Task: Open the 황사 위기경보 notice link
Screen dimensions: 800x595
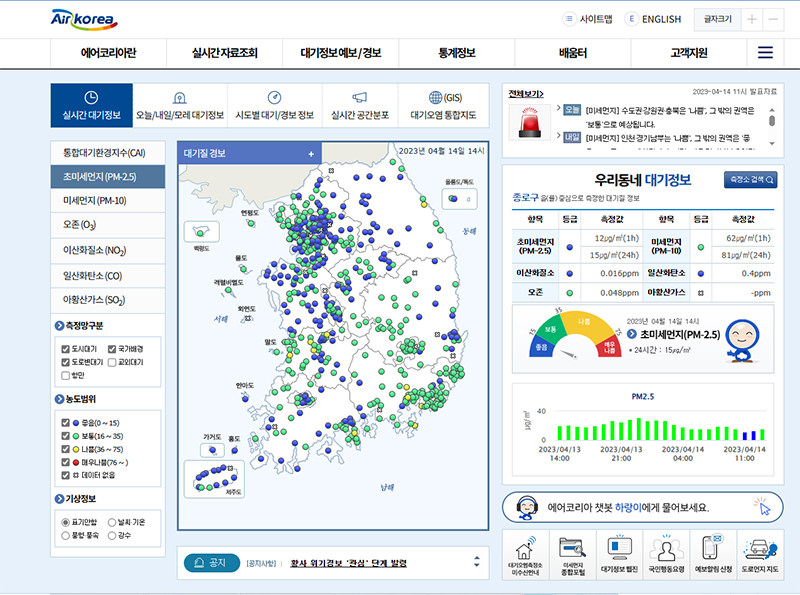Action: (x=348, y=564)
